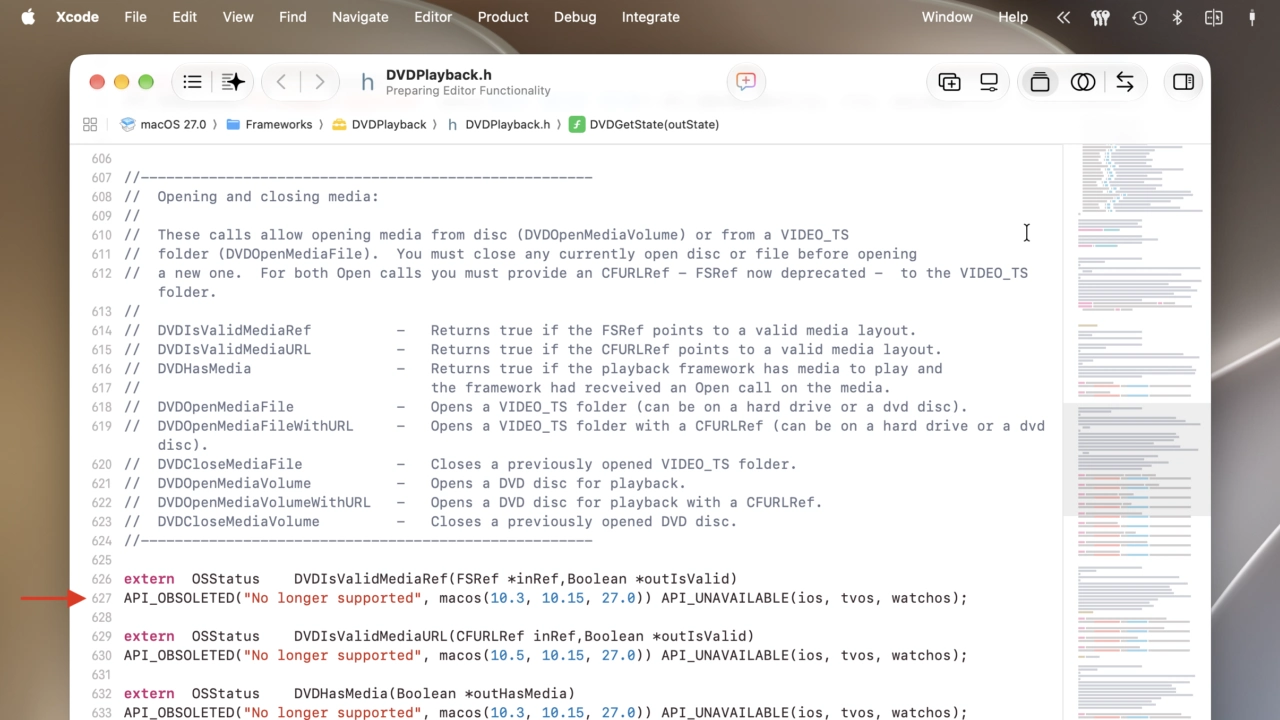The width and height of the screenshot is (1280, 720).
Task: Click DVDHasMedia in the line 632 declaration
Action: (x=340, y=693)
